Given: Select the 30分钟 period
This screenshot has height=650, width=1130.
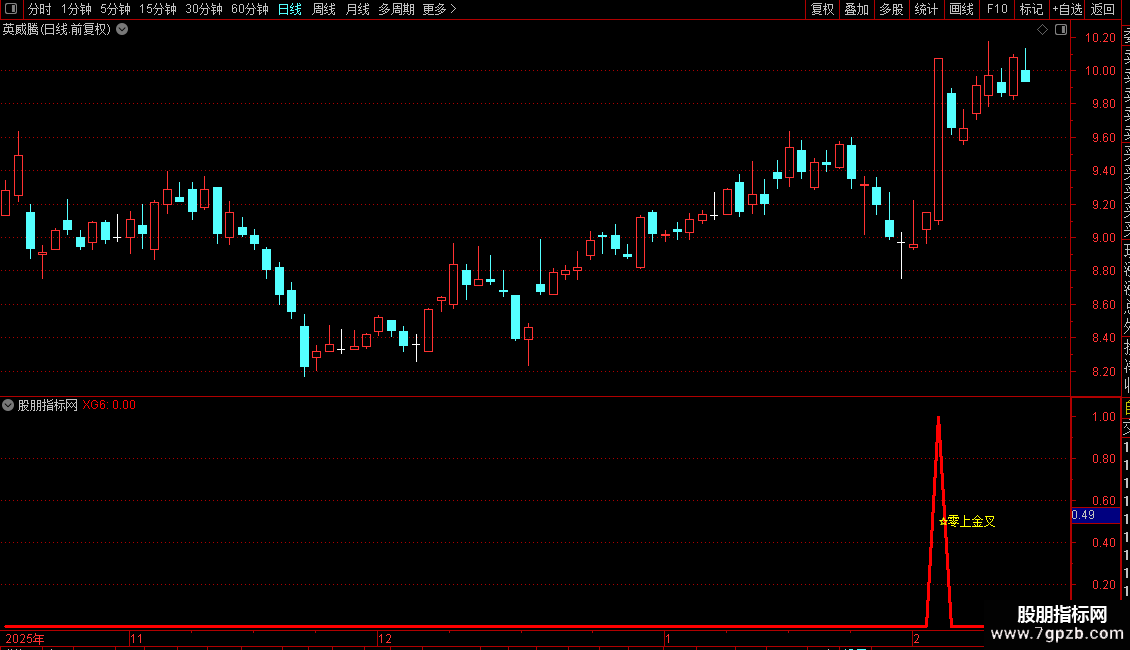Looking at the screenshot, I should (204, 9).
